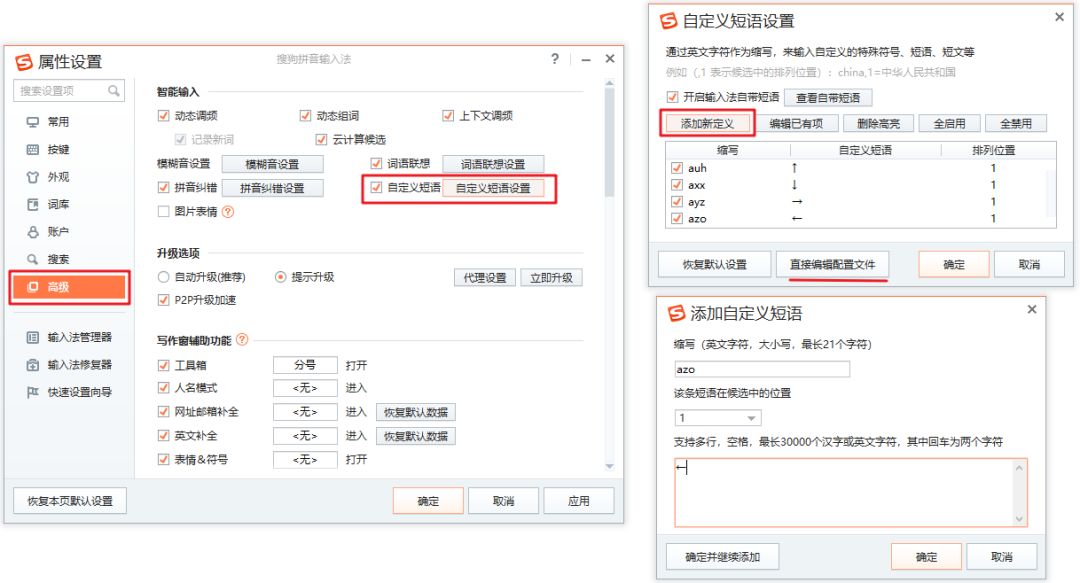Focus the 搜索设置项 search field
1080x583 pixels.
click(x=69, y=90)
